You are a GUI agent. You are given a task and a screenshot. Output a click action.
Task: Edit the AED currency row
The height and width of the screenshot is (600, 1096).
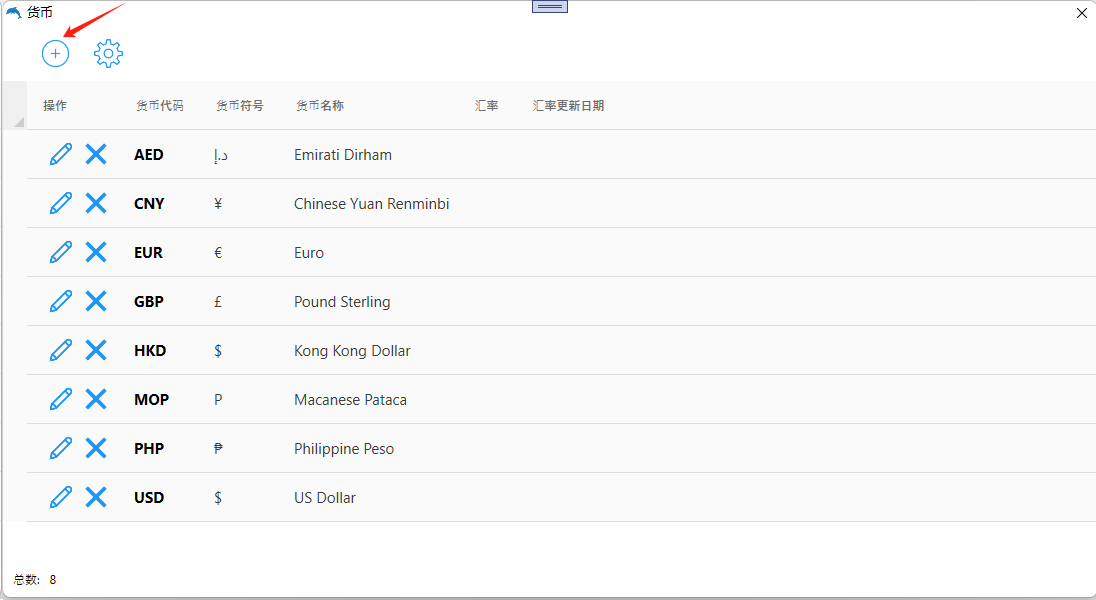tap(61, 154)
